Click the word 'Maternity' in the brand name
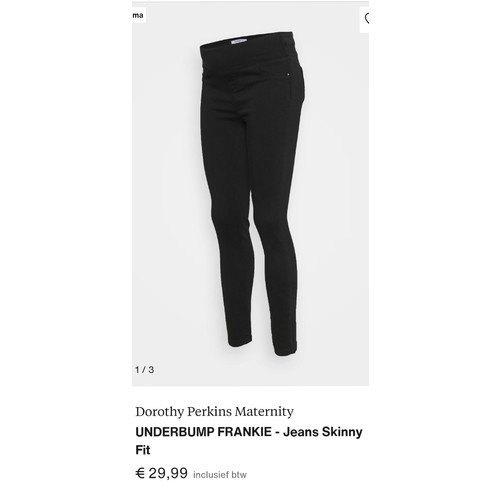The width and height of the screenshot is (500, 500). point(264,412)
